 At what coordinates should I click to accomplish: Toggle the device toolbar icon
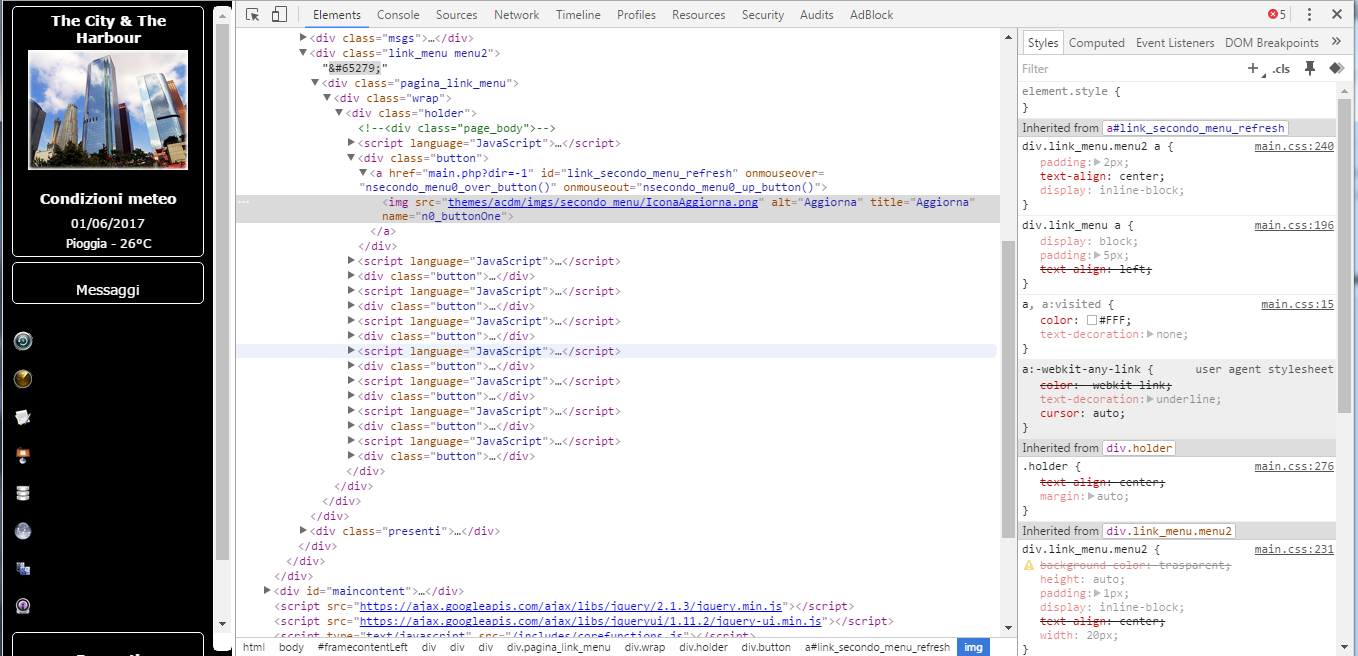pyautogui.click(x=279, y=14)
